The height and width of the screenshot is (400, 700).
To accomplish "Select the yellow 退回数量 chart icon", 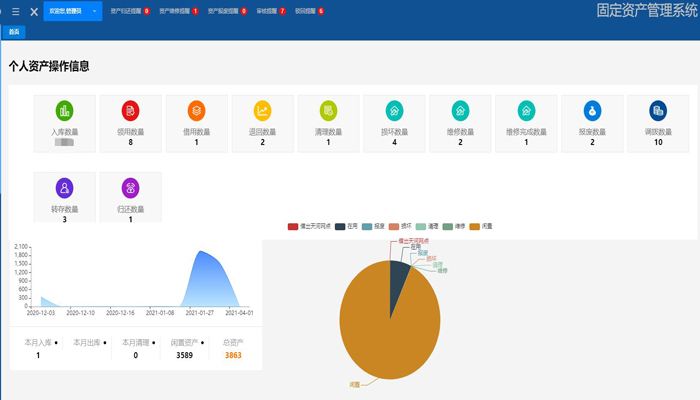I will pos(263,111).
